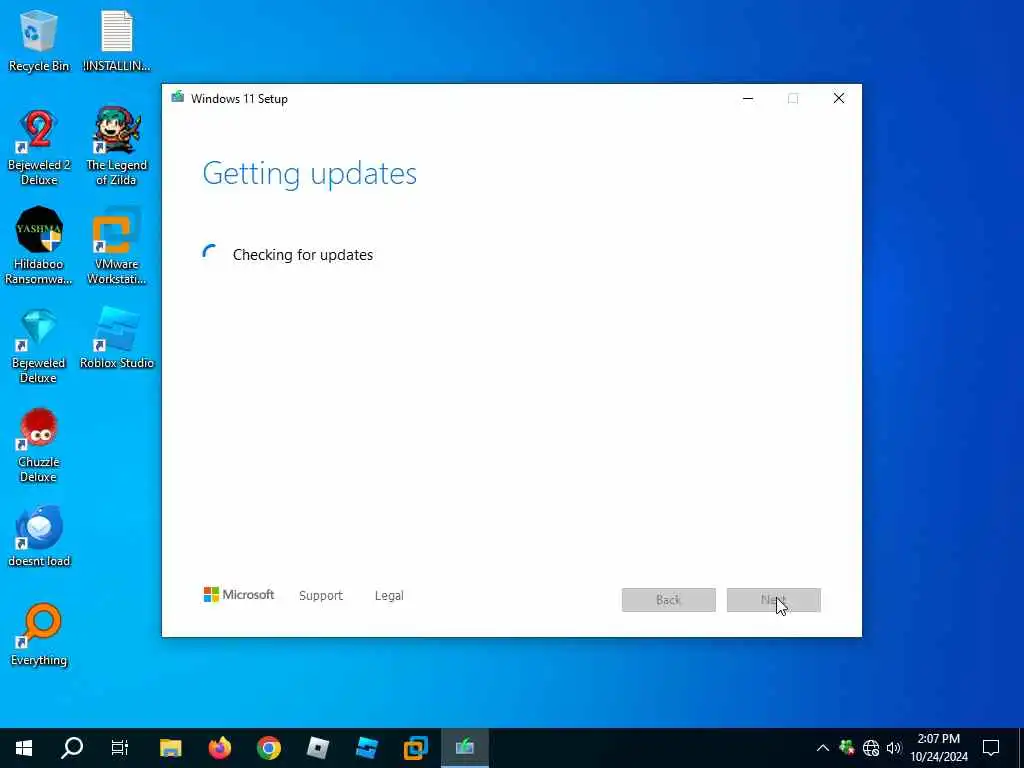Click the Next button in Setup
The width and height of the screenshot is (1024, 768).
coord(773,600)
